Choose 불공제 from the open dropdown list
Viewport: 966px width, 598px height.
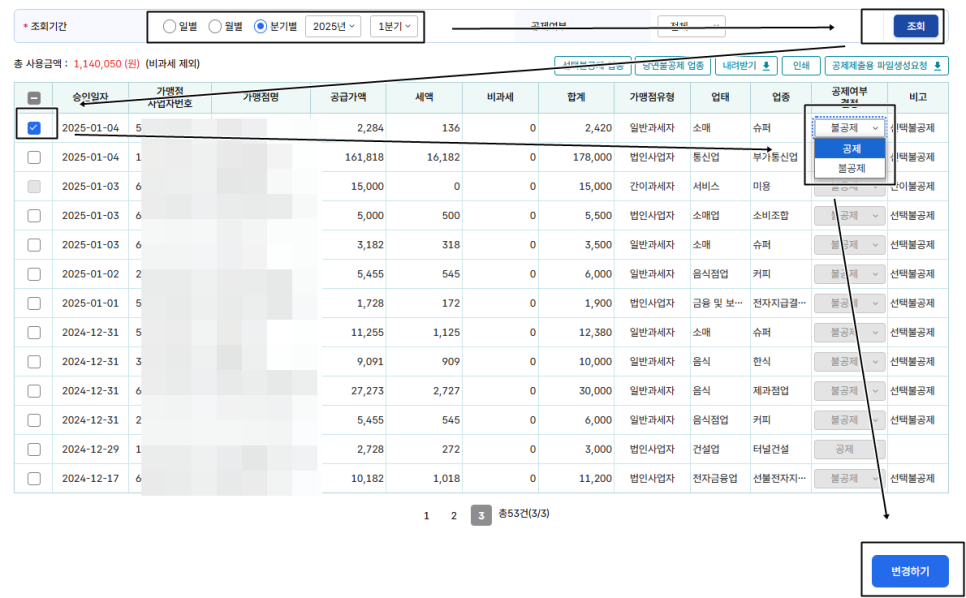tap(850, 168)
